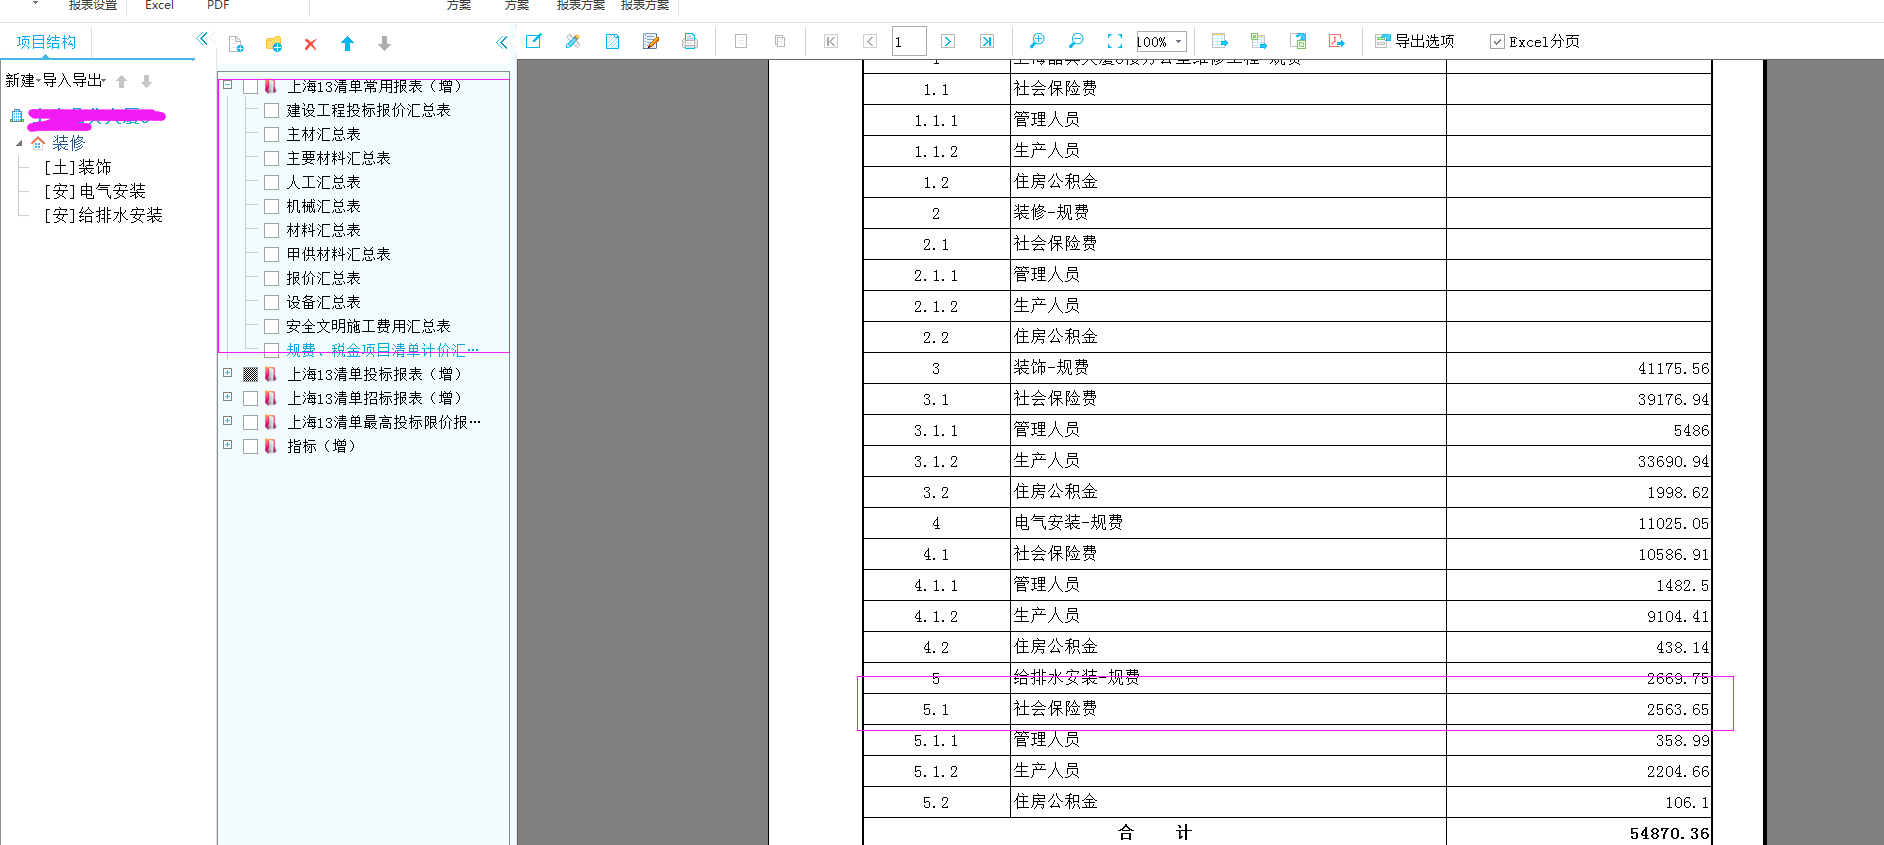The image size is (1884, 845).
Task: Click the export table with blue arrow icon
Action: (x=1220, y=41)
